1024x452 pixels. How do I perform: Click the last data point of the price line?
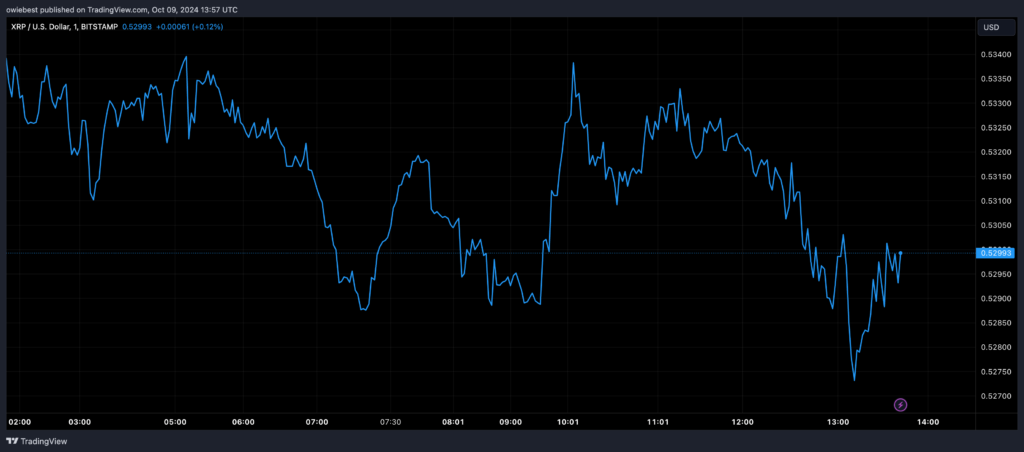coord(902,252)
